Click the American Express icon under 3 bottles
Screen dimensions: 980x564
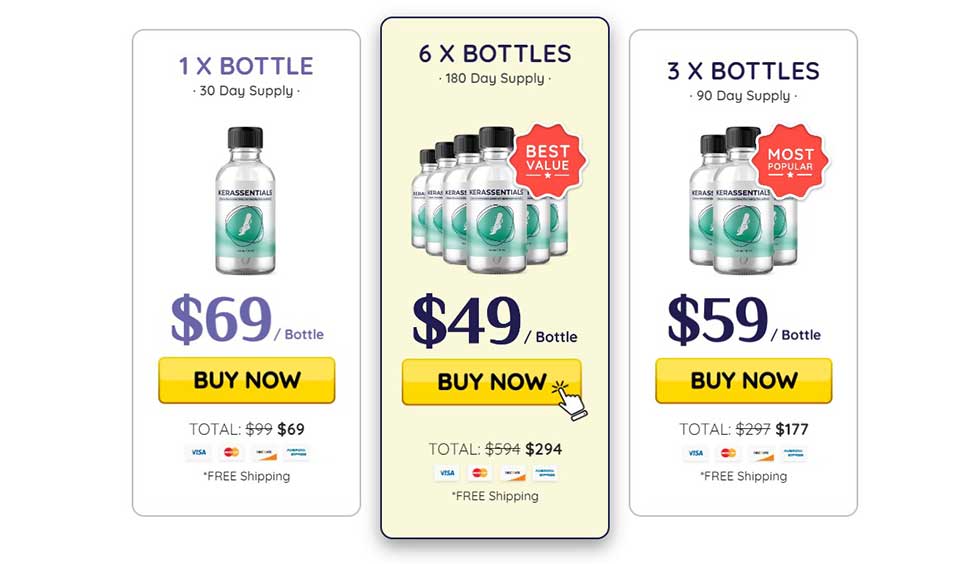pos(791,453)
